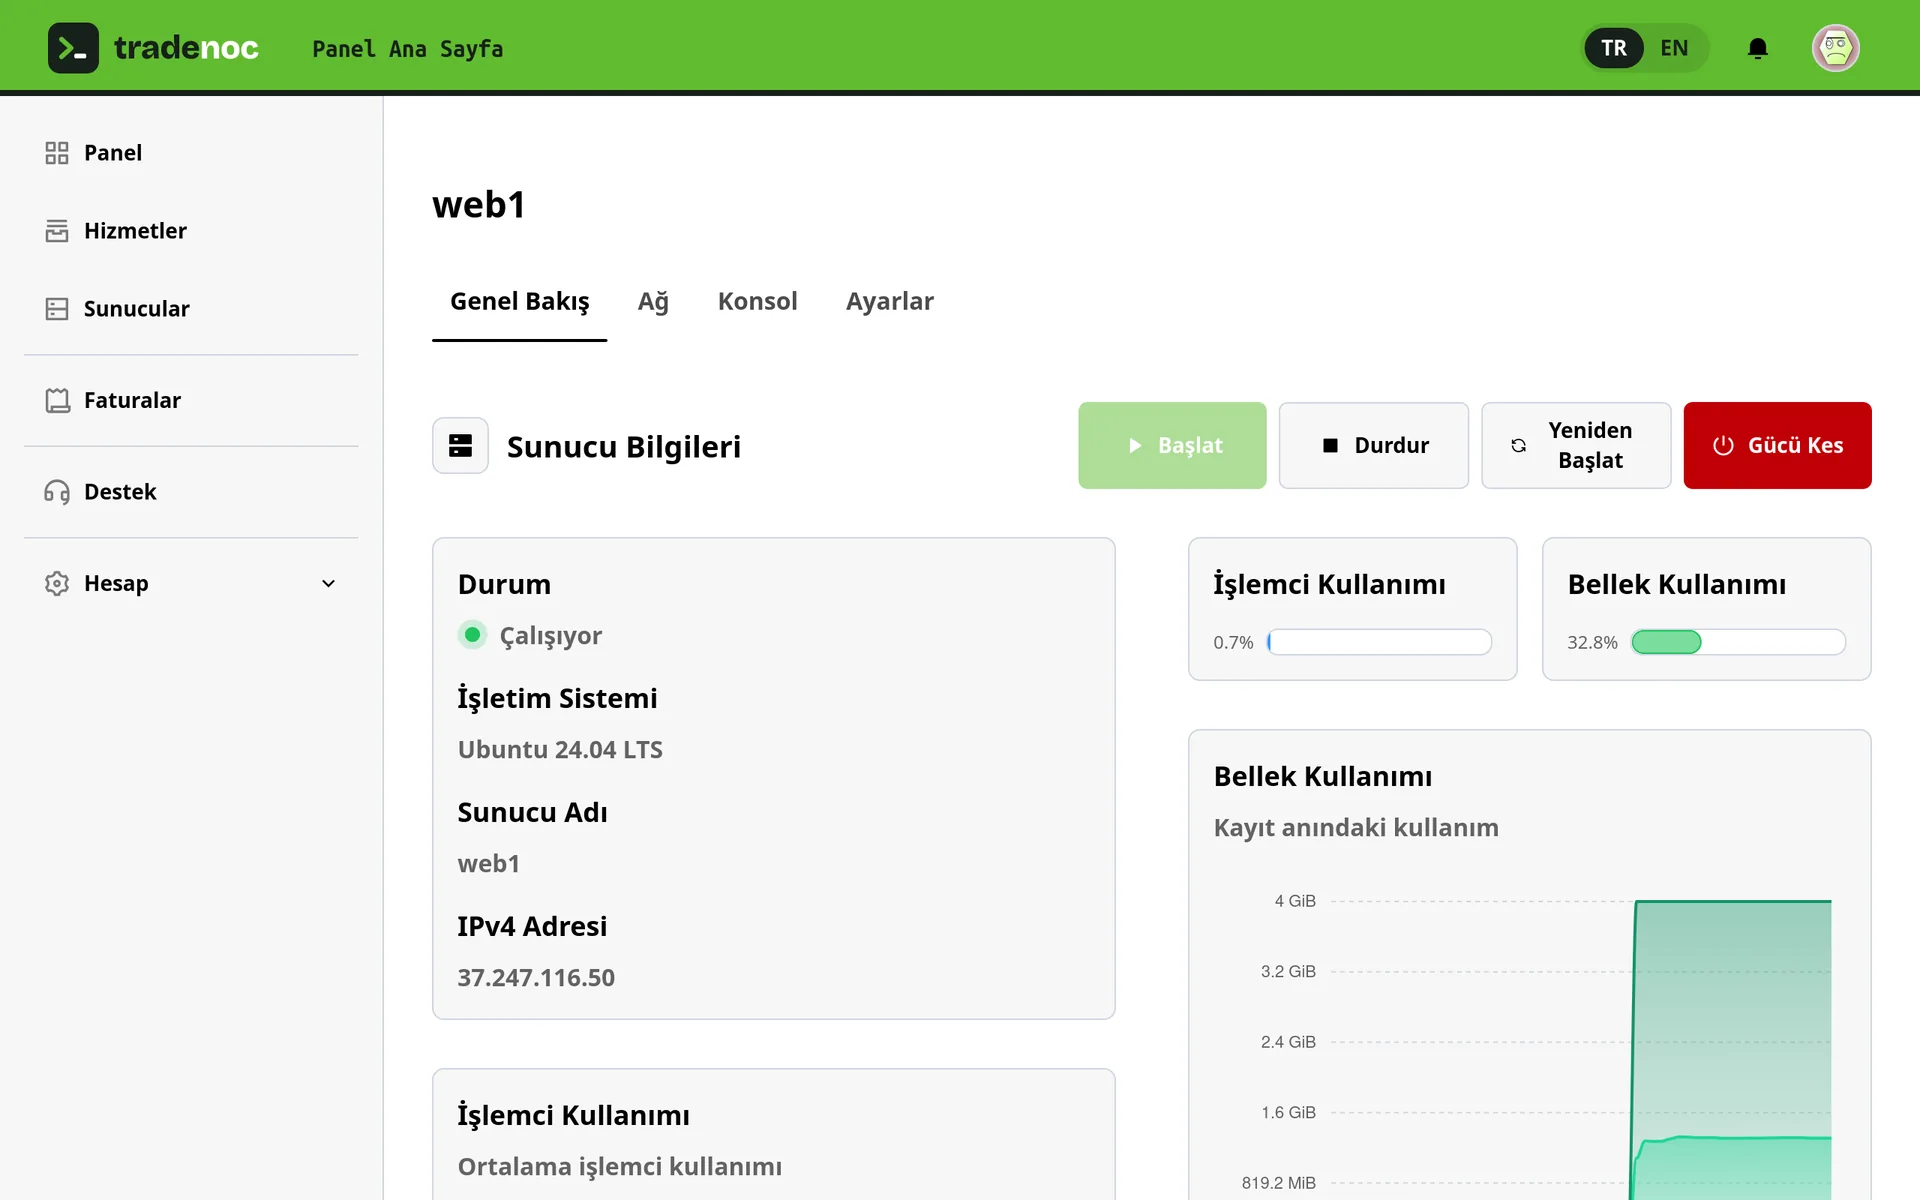Click the tradenoc terminal logo icon

click(73, 48)
